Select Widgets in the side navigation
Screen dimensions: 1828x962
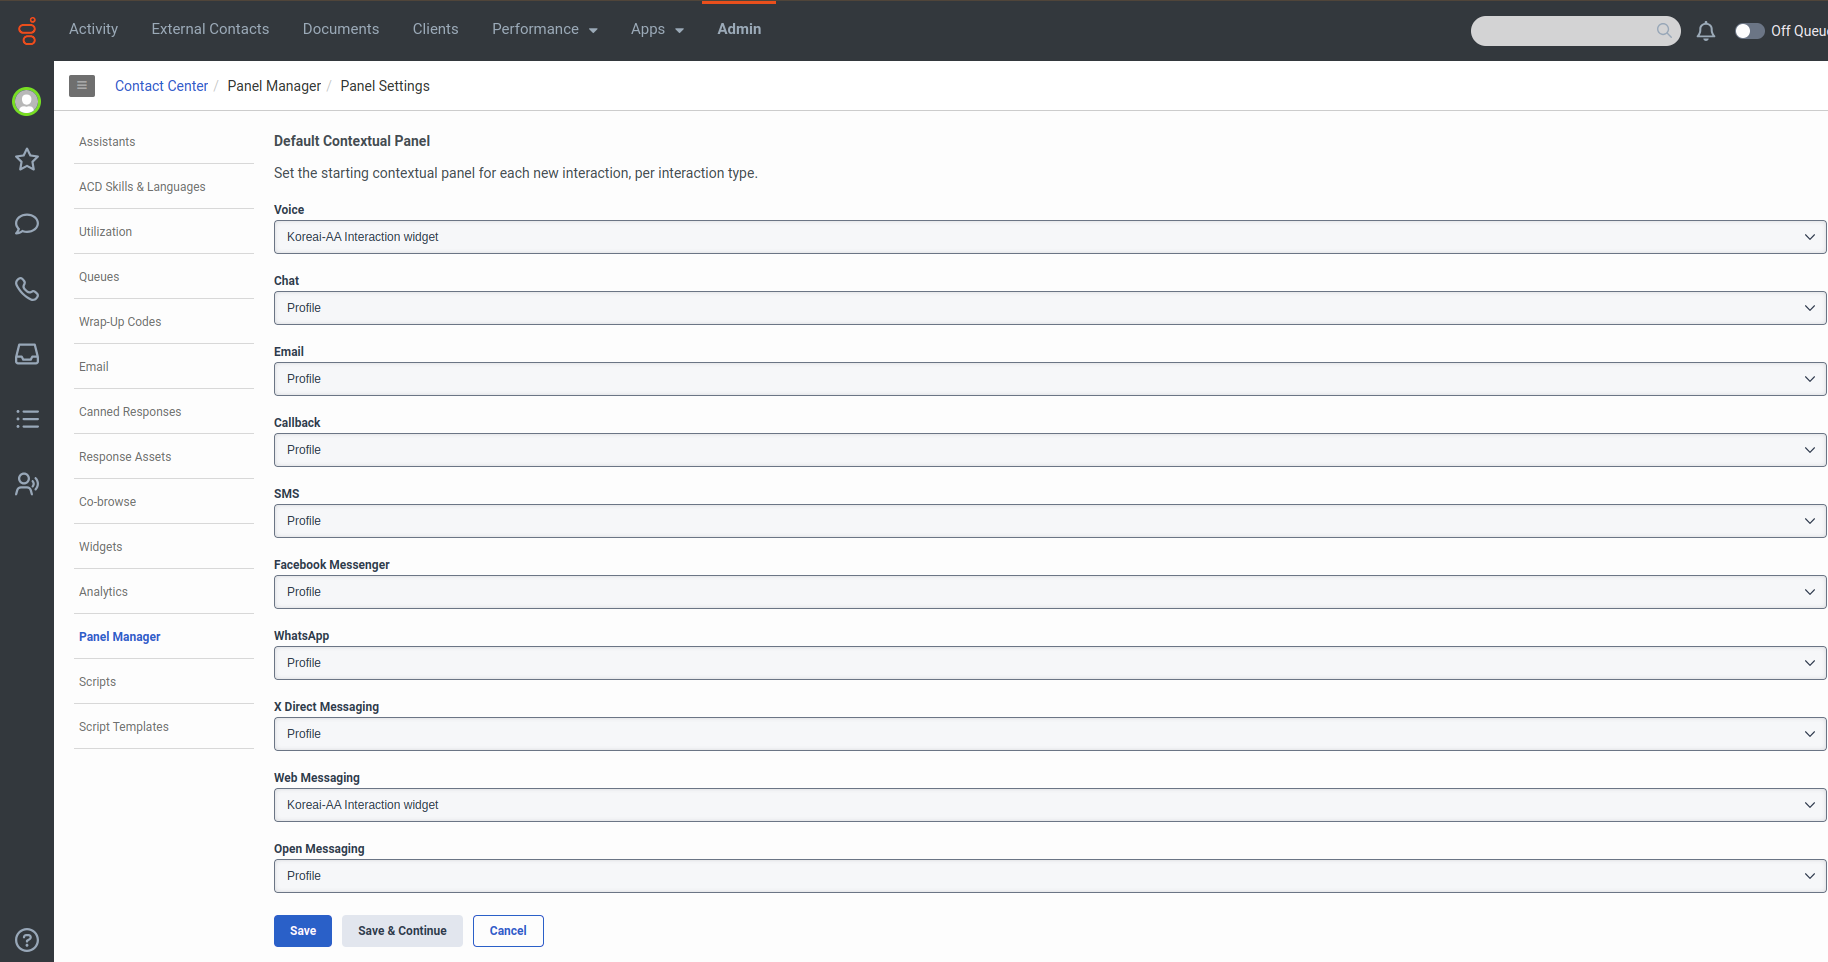pyautogui.click(x=101, y=547)
